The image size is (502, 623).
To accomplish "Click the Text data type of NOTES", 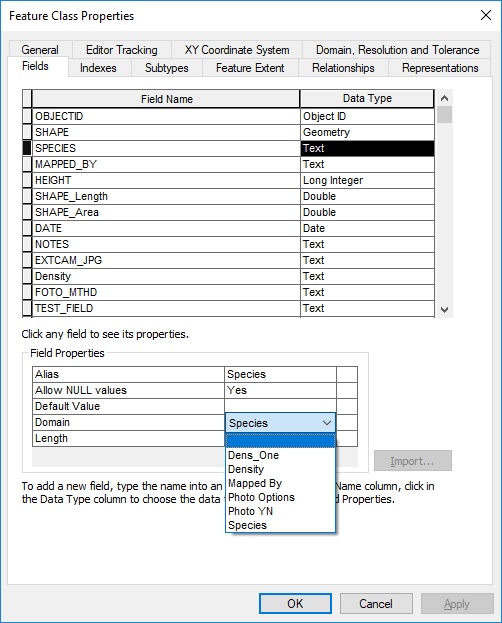I will click(367, 244).
